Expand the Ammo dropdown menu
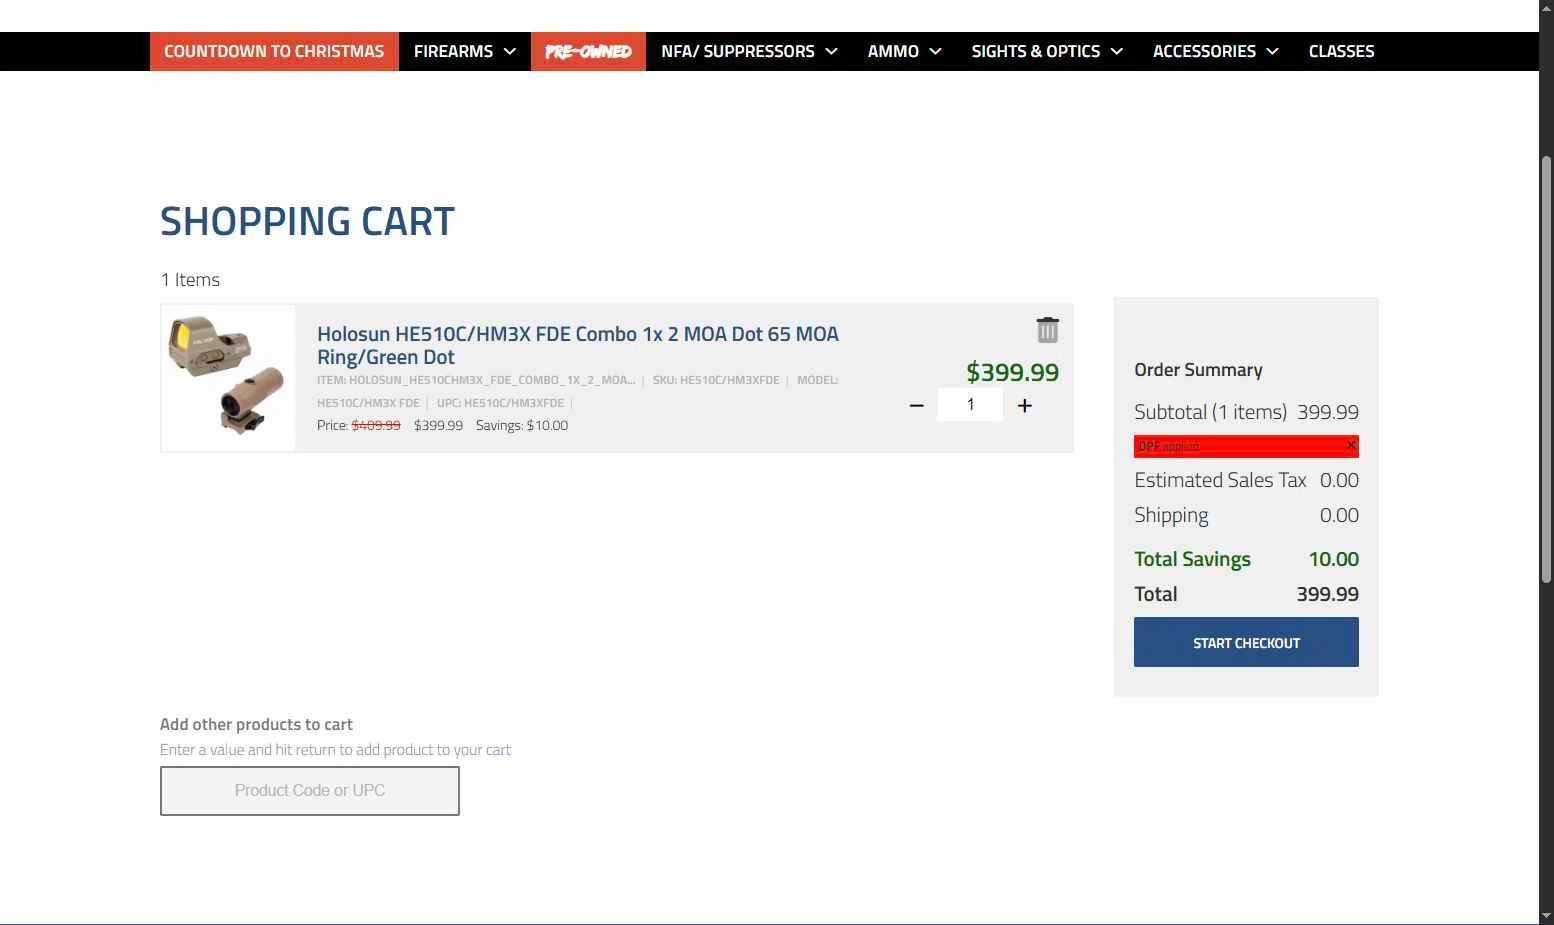This screenshot has width=1554, height=925. click(x=905, y=51)
